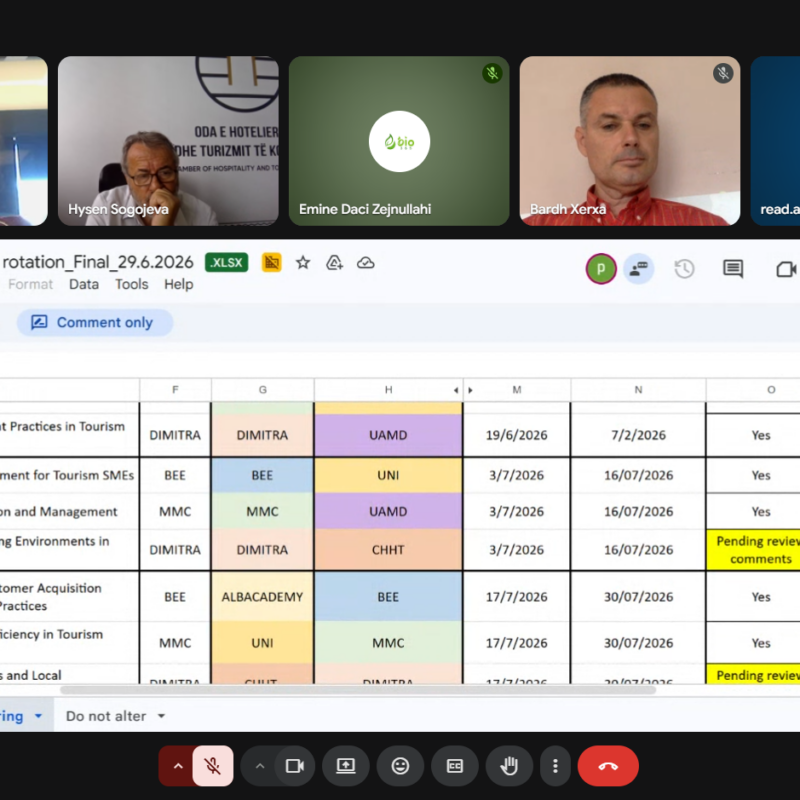Click the Comment only button
Screen dimensions: 800x800
point(95,322)
